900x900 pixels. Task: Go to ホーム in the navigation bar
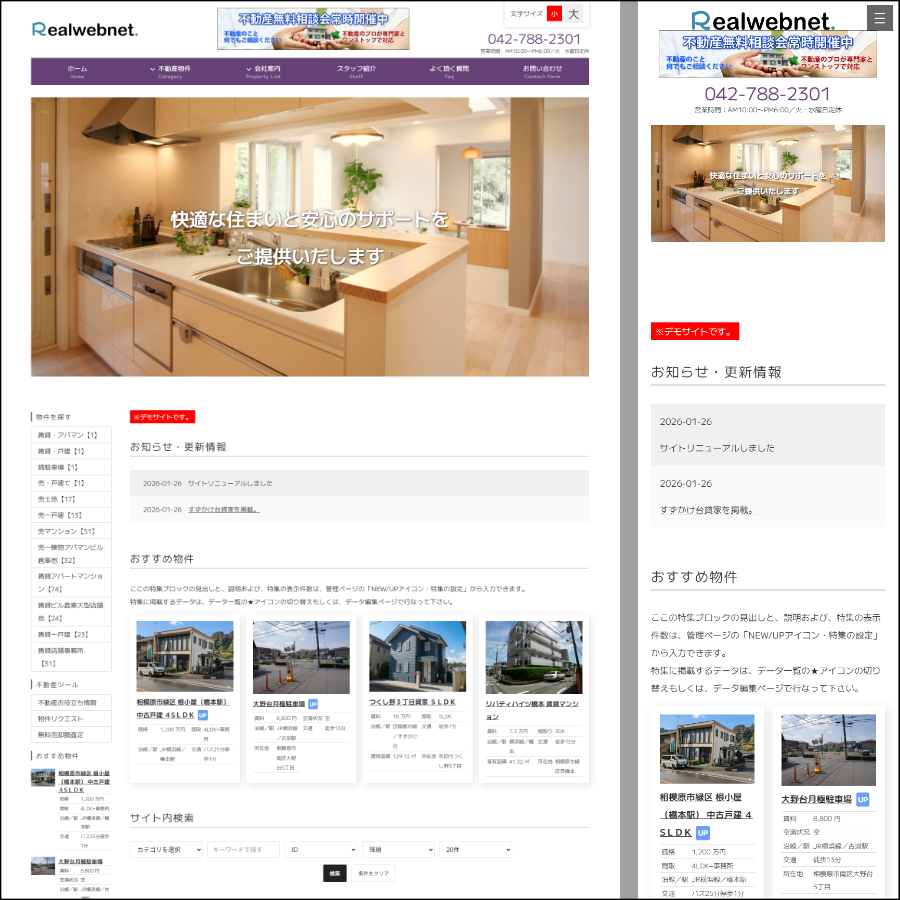tap(78, 71)
